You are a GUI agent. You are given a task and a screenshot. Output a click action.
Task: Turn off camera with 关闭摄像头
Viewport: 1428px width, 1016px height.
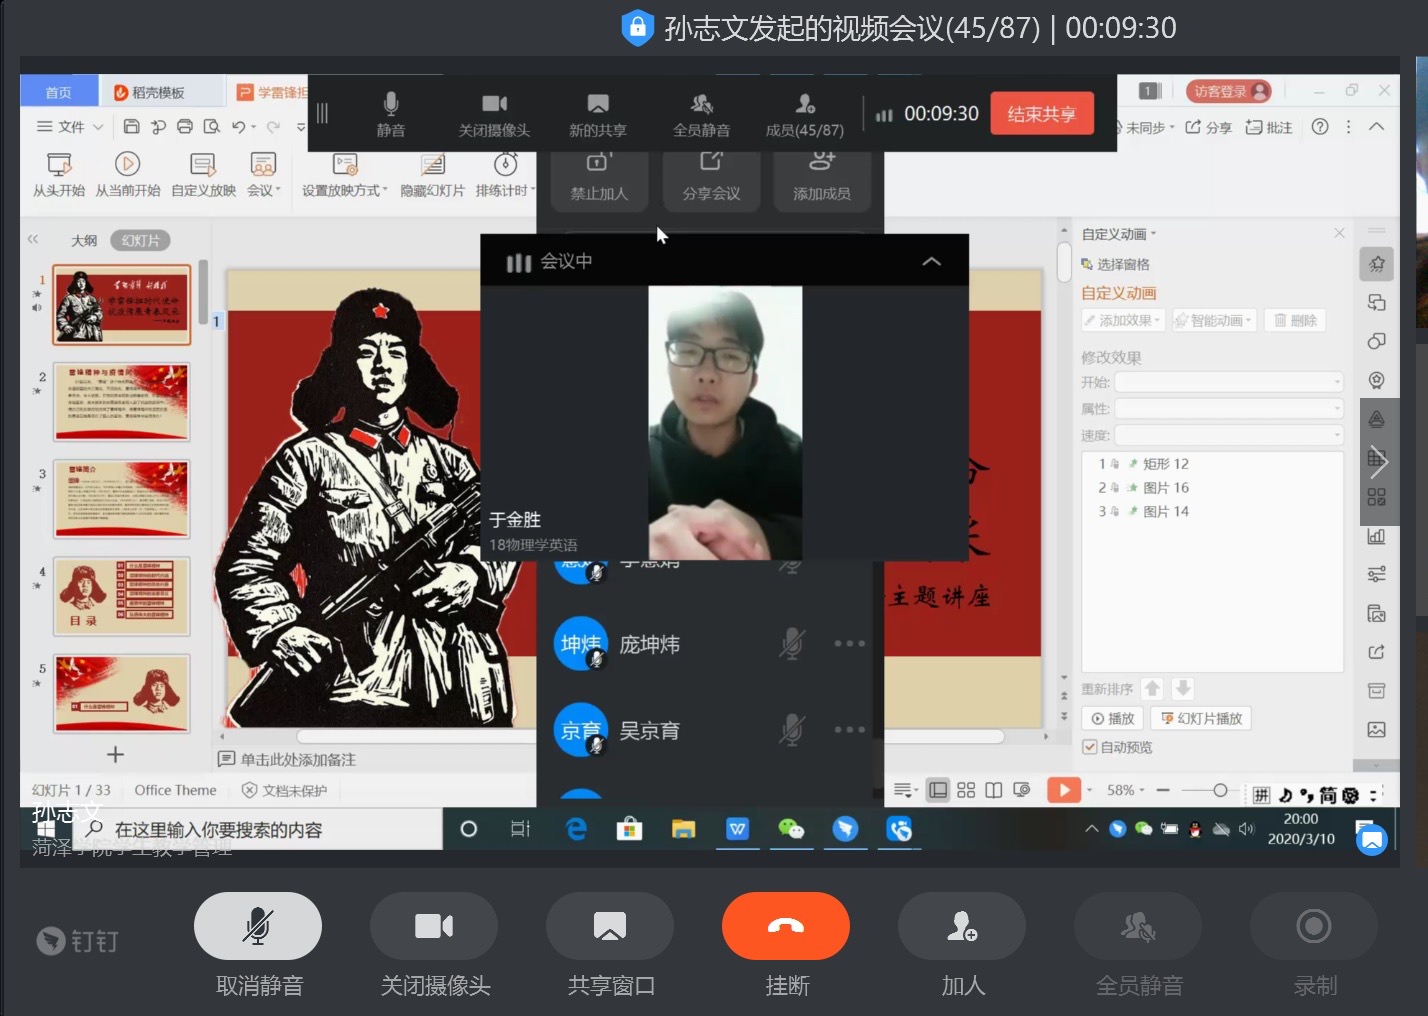[x=434, y=926]
